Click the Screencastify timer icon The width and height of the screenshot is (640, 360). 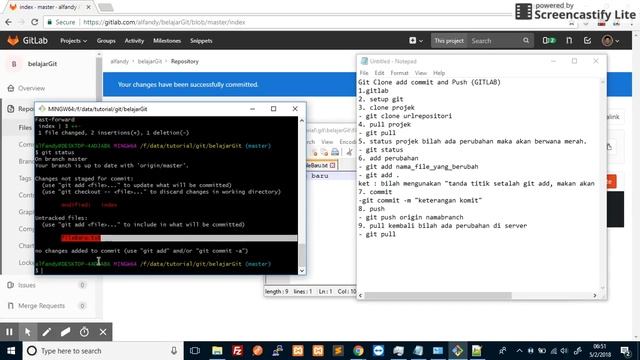[84, 332]
